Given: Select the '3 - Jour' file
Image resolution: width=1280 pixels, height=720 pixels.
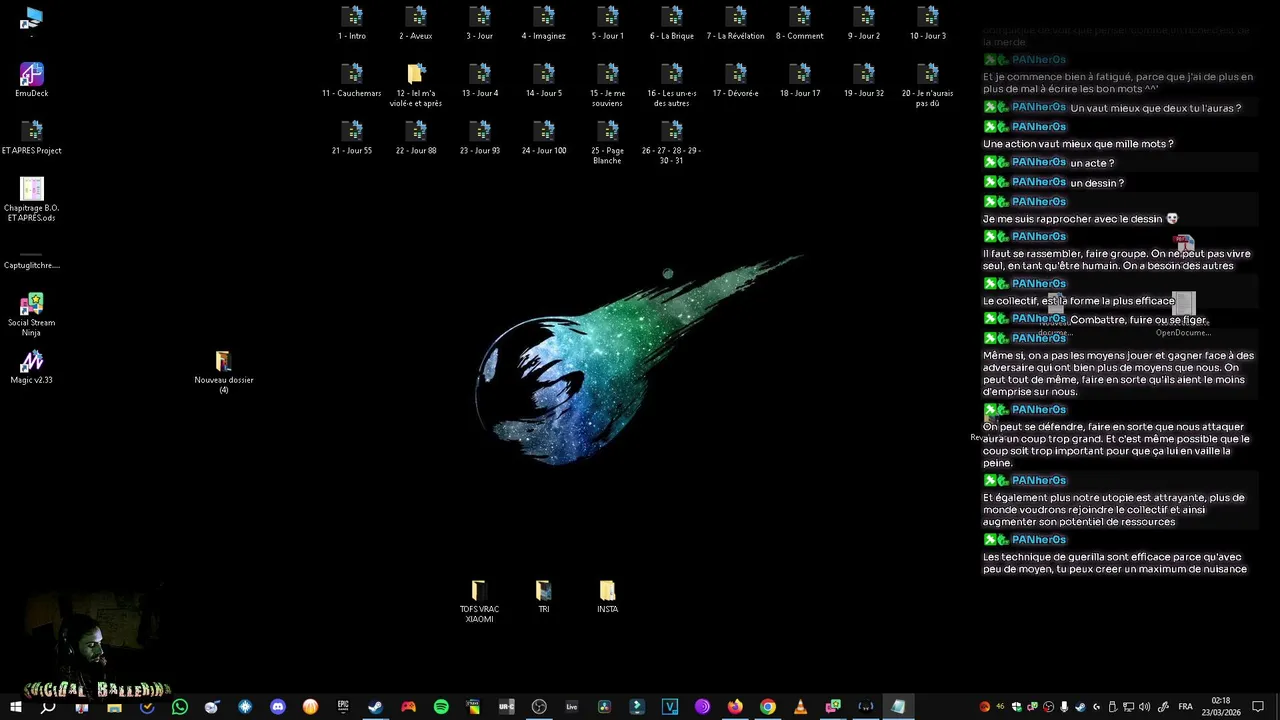Looking at the screenshot, I should (x=480, y=24).
